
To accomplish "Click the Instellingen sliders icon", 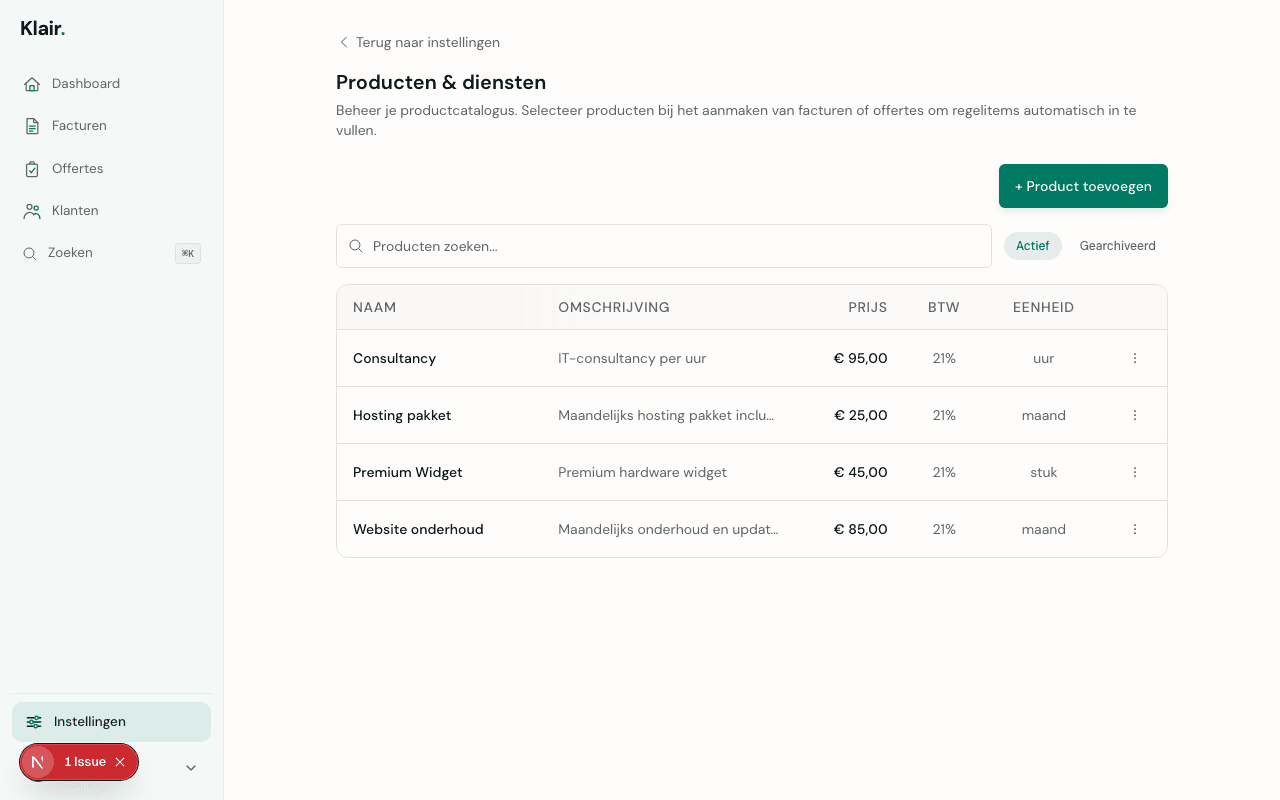I will [x=33, y=721].
